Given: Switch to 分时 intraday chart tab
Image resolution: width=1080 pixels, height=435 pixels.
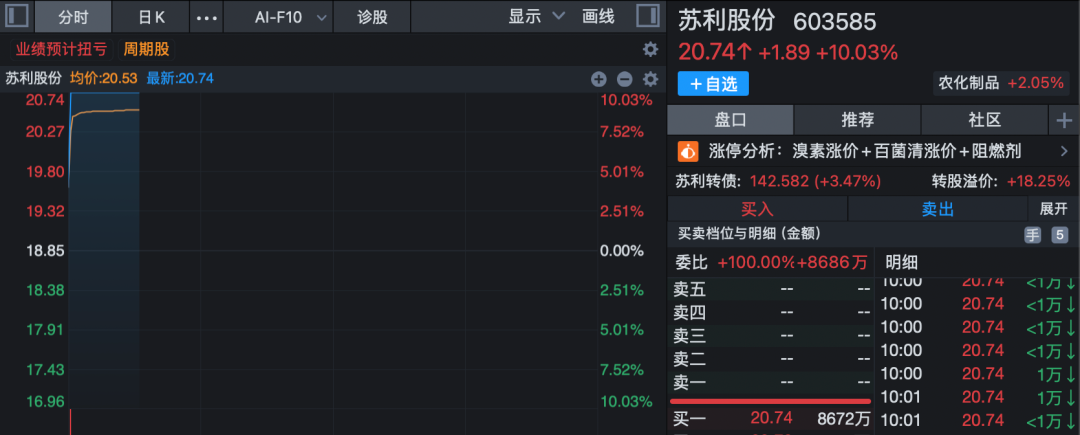Looking at the screenshot, I should coord(73,17).
